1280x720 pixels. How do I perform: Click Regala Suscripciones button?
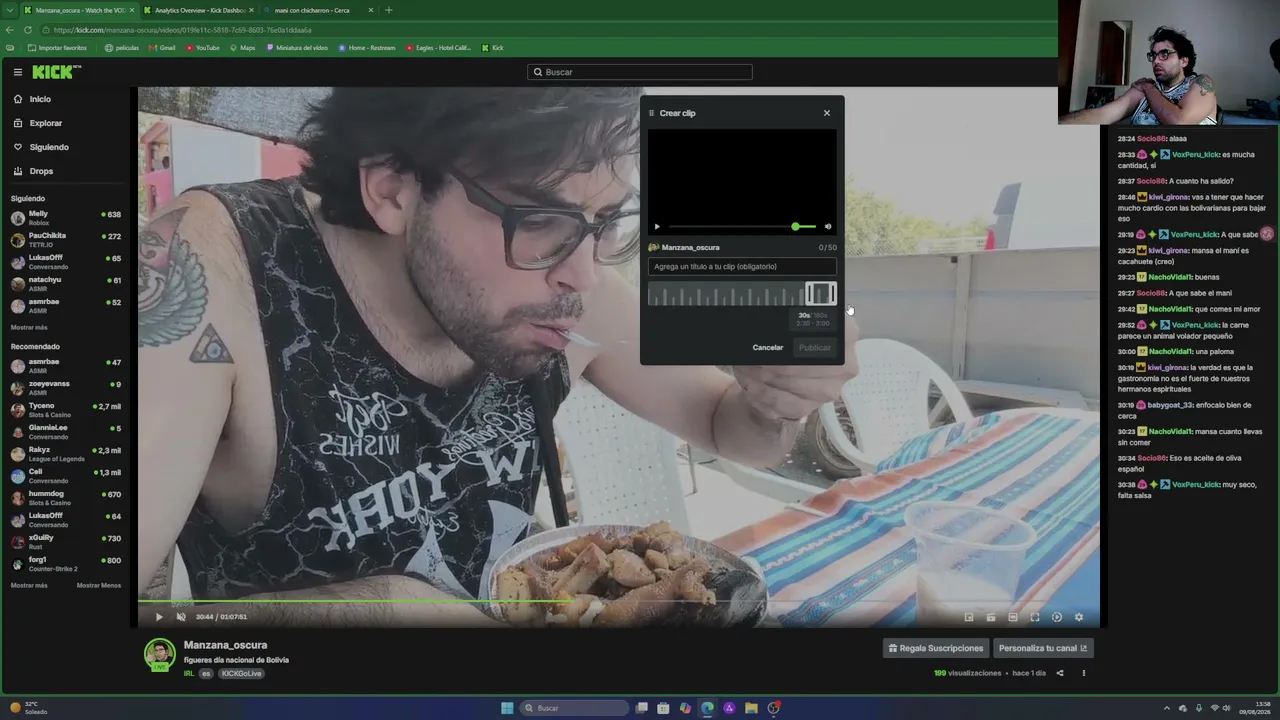tap(936, 648)
